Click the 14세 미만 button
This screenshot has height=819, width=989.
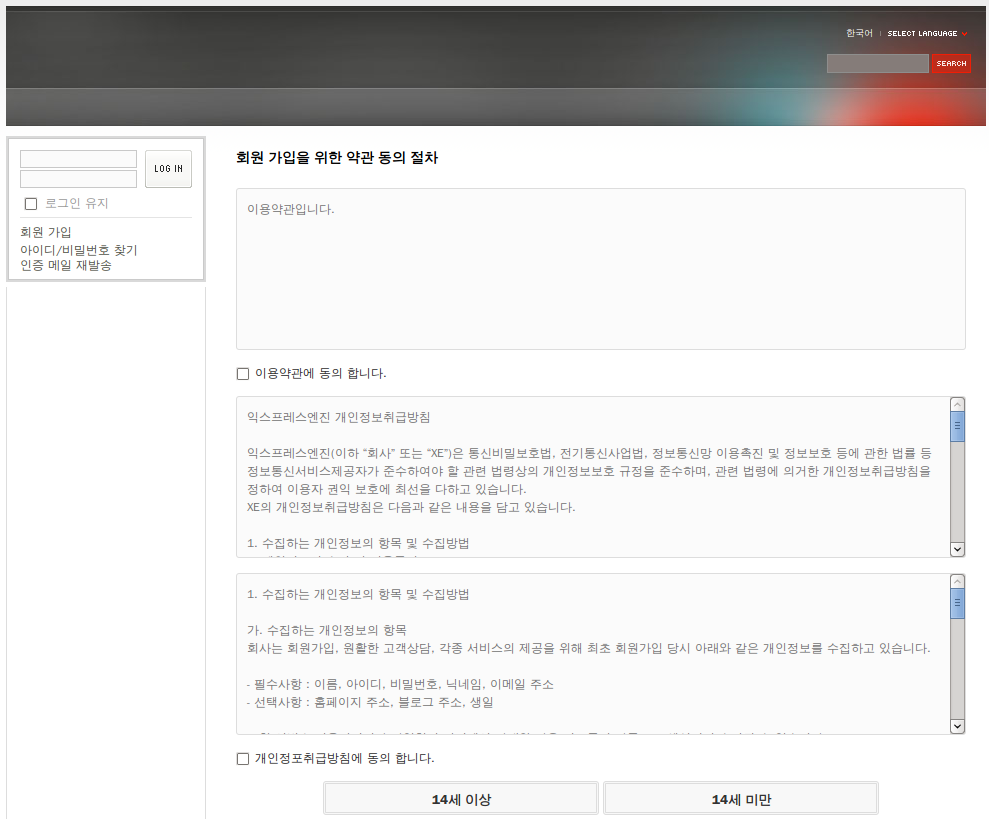[741, 799]
